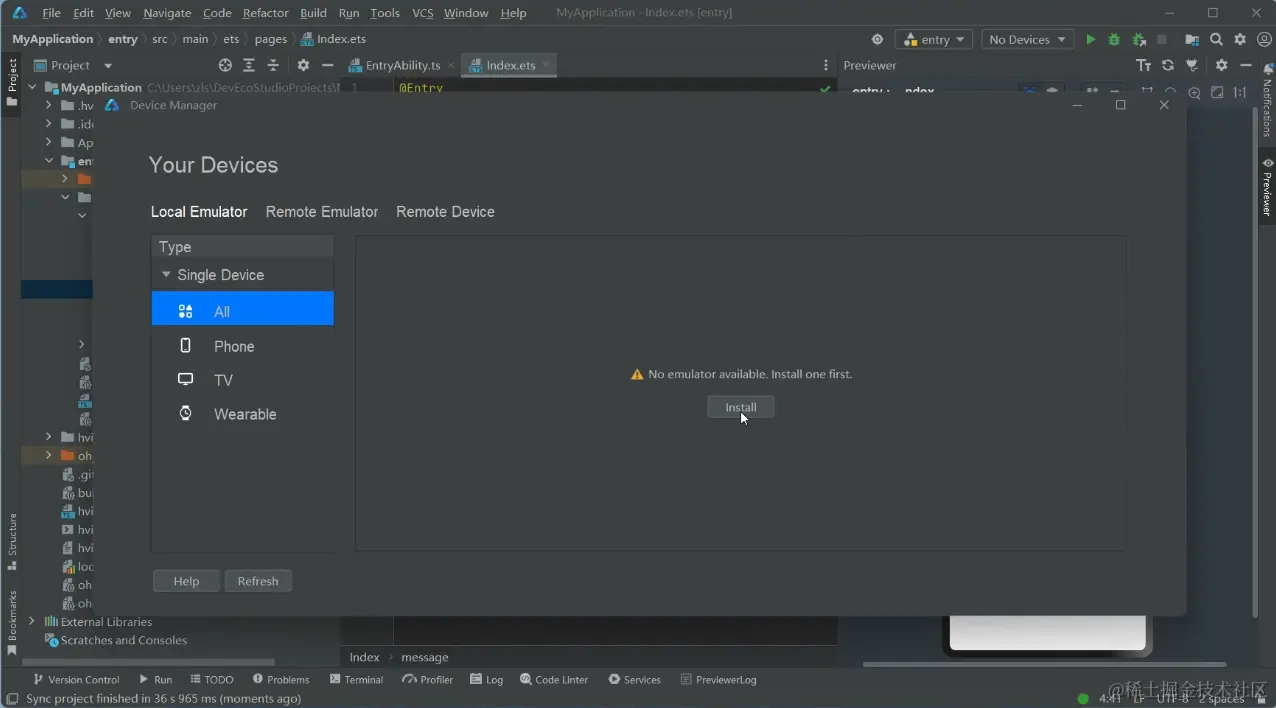The height and width of the screenshot is (708, 1276).
Task: Switch to the Remote Emulator tab
Action: tap(322, 212)
